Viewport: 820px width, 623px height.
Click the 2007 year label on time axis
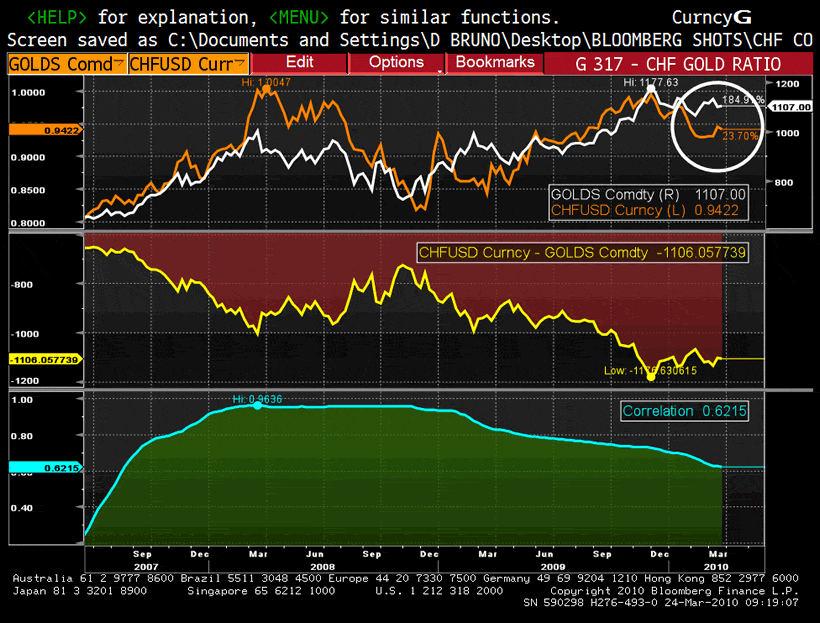coord(146,567)
